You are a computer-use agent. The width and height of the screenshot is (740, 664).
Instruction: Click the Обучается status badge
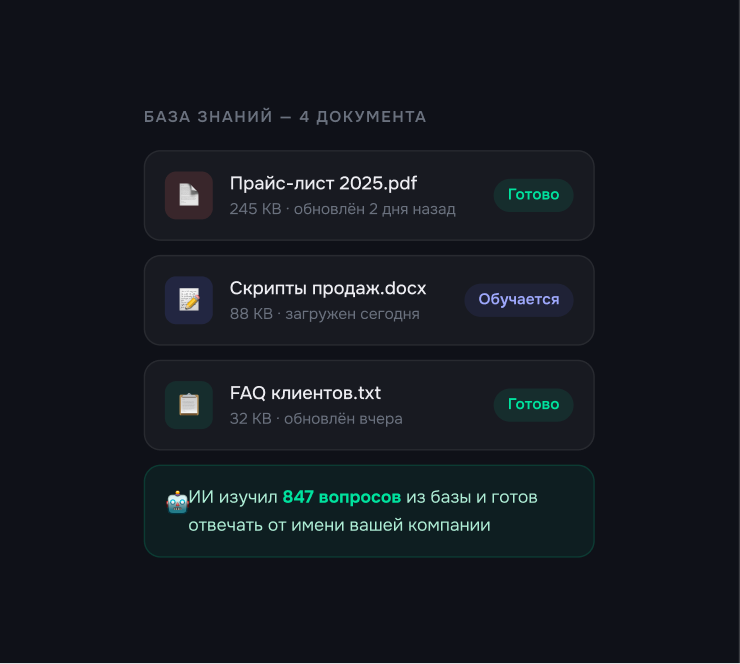tap(518, 300)
